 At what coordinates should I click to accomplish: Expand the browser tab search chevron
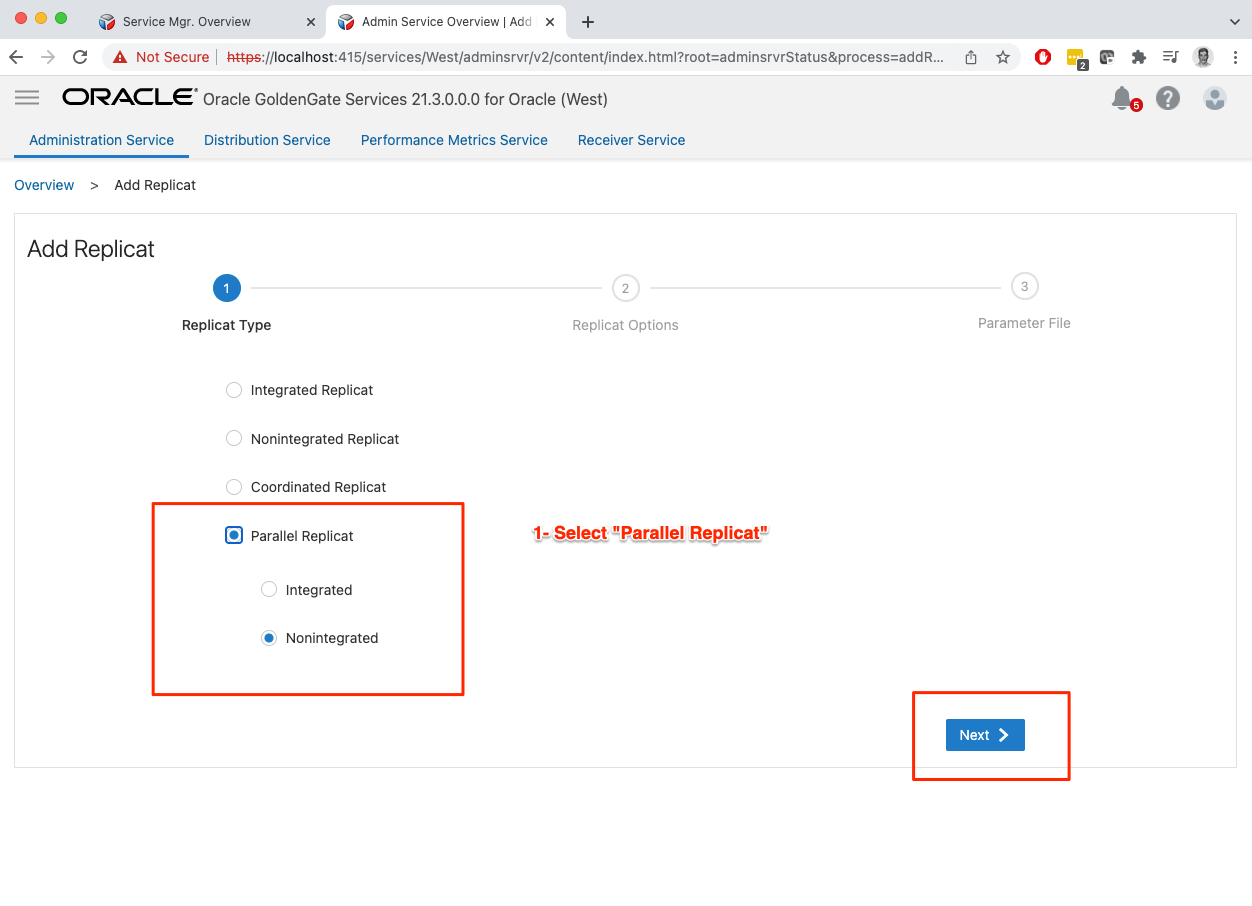[x=1234, y=21]
